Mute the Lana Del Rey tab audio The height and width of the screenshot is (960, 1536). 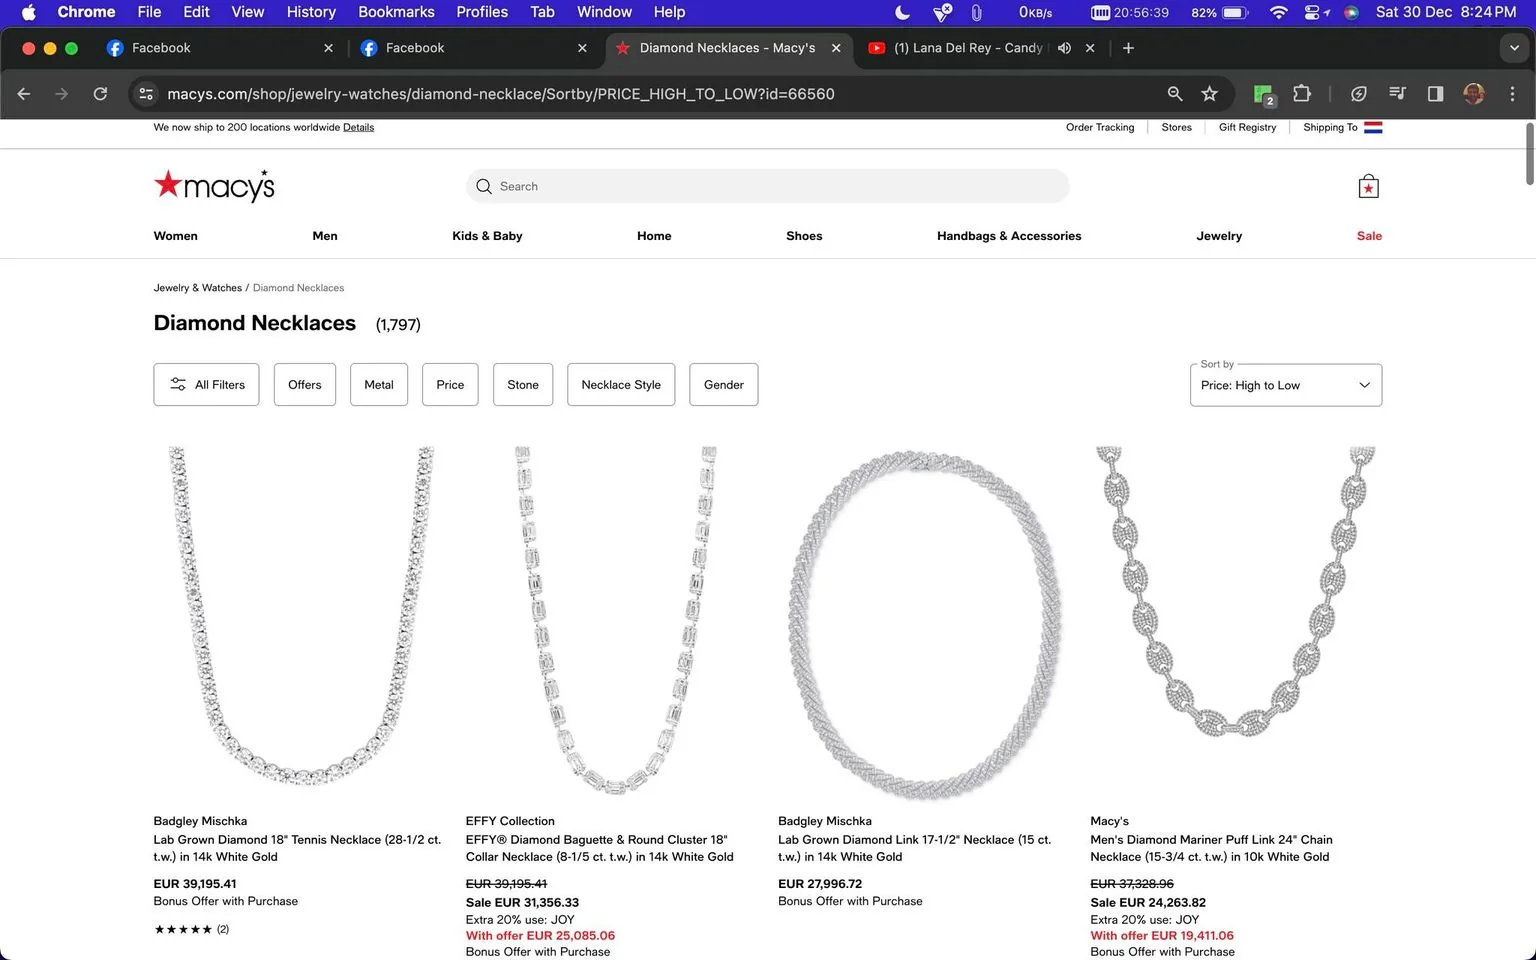tap(1064, 48)
